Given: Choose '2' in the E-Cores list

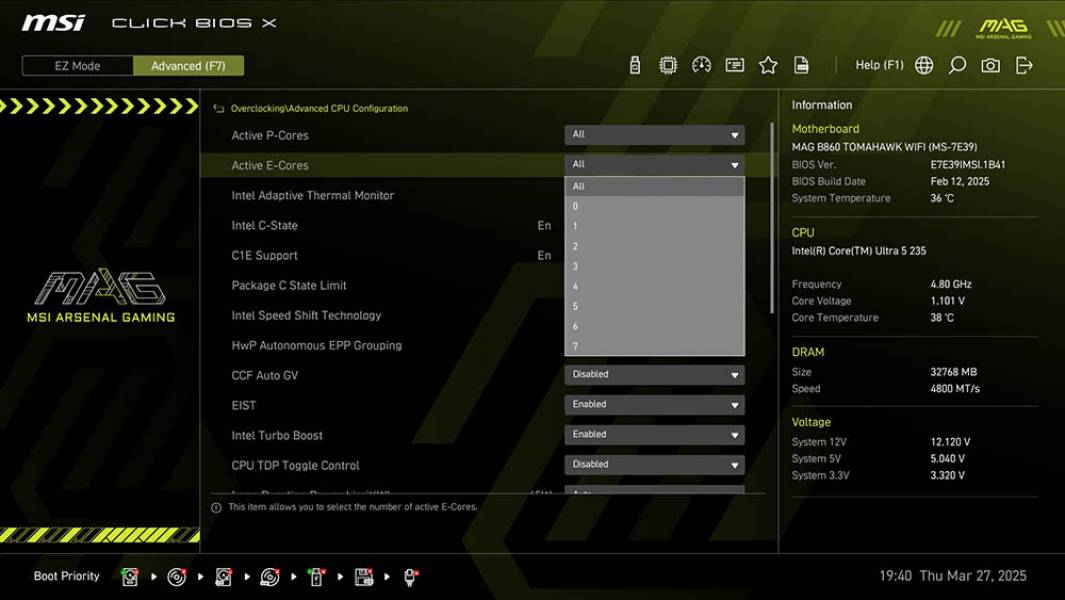Looking at the screenshot, I should 654,246.
